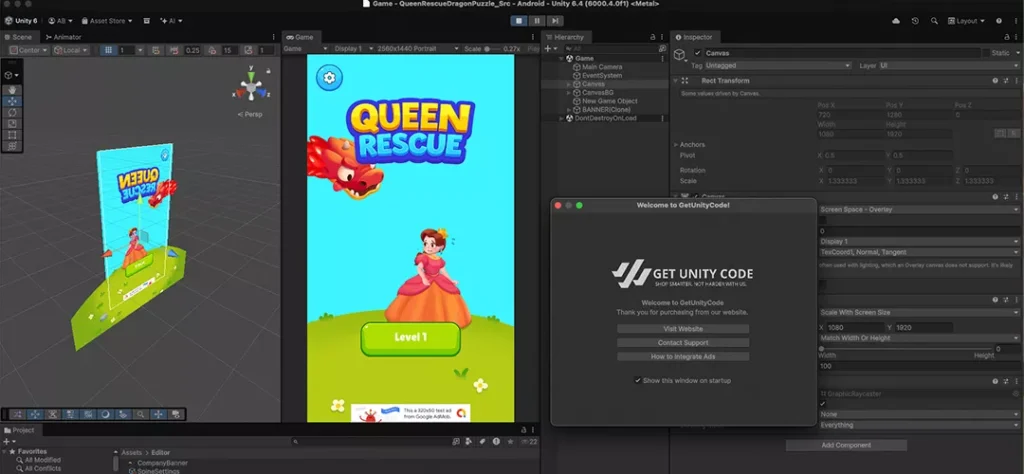This screenshot has height=474, width=1024.
Task: Click the Step frame button
Action: tap(554, 21)
